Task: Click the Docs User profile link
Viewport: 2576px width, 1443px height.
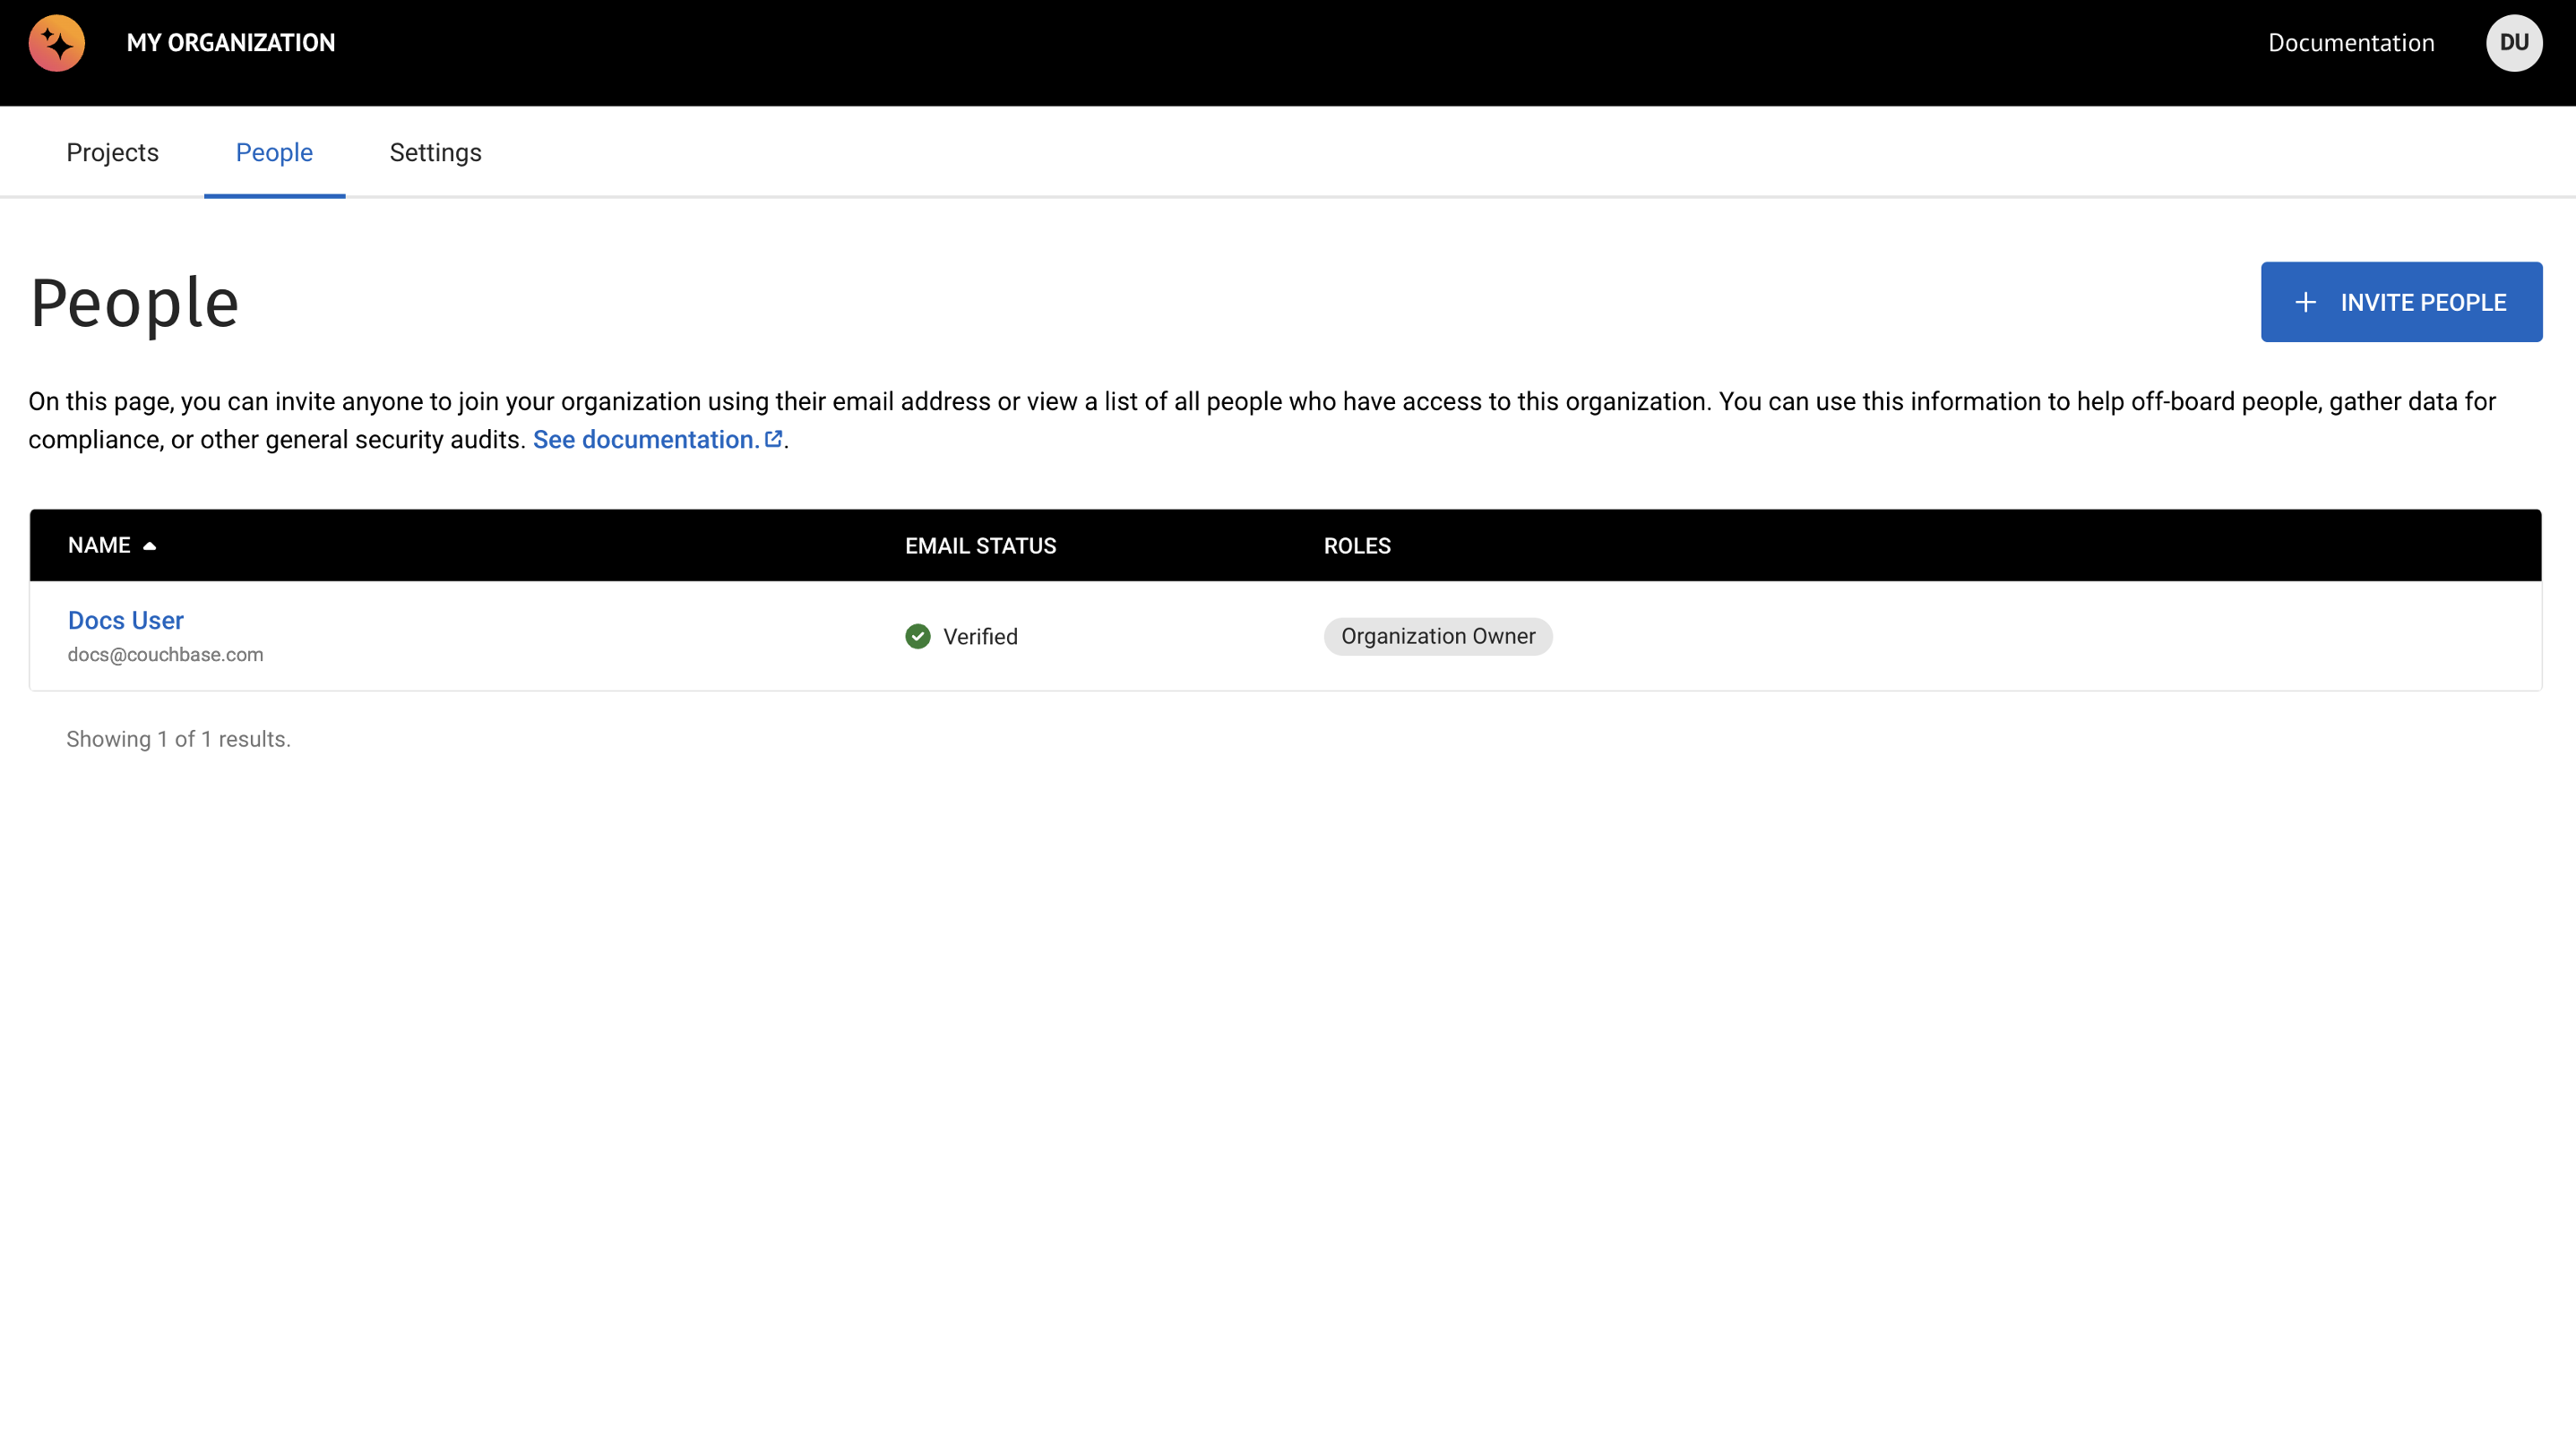Action: [125, 619]
